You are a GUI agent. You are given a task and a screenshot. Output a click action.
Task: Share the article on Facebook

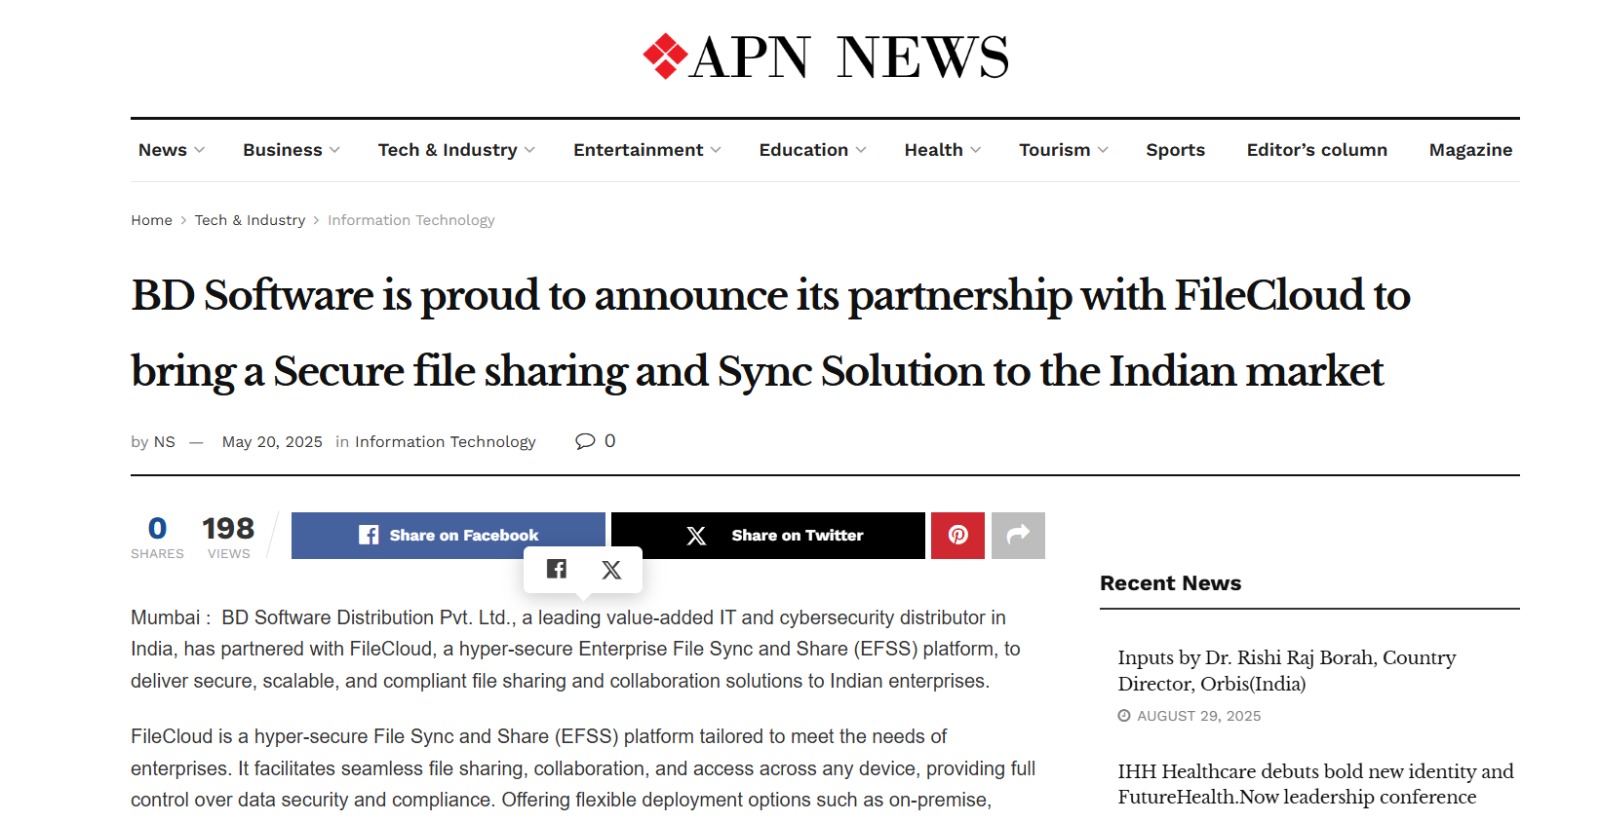coord(448,535)
